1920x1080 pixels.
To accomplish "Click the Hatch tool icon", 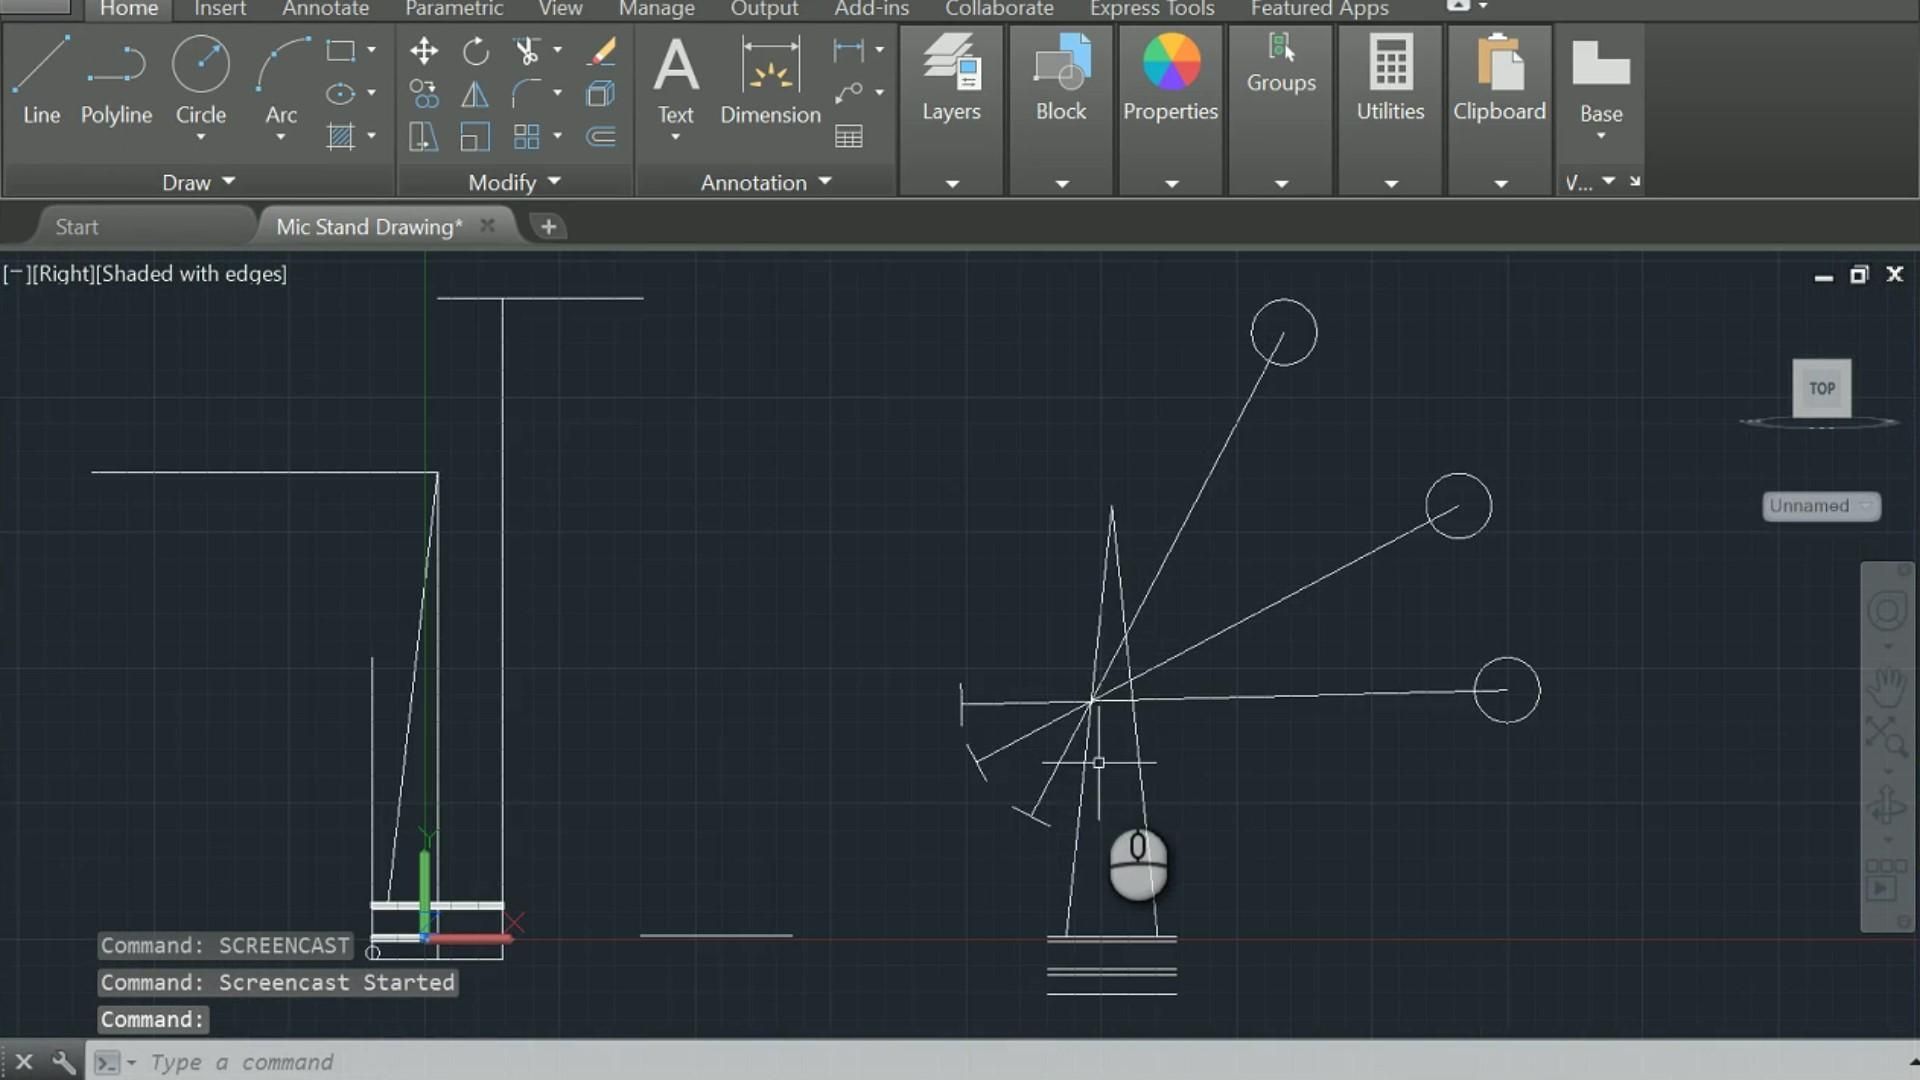I will pos(341,136).
